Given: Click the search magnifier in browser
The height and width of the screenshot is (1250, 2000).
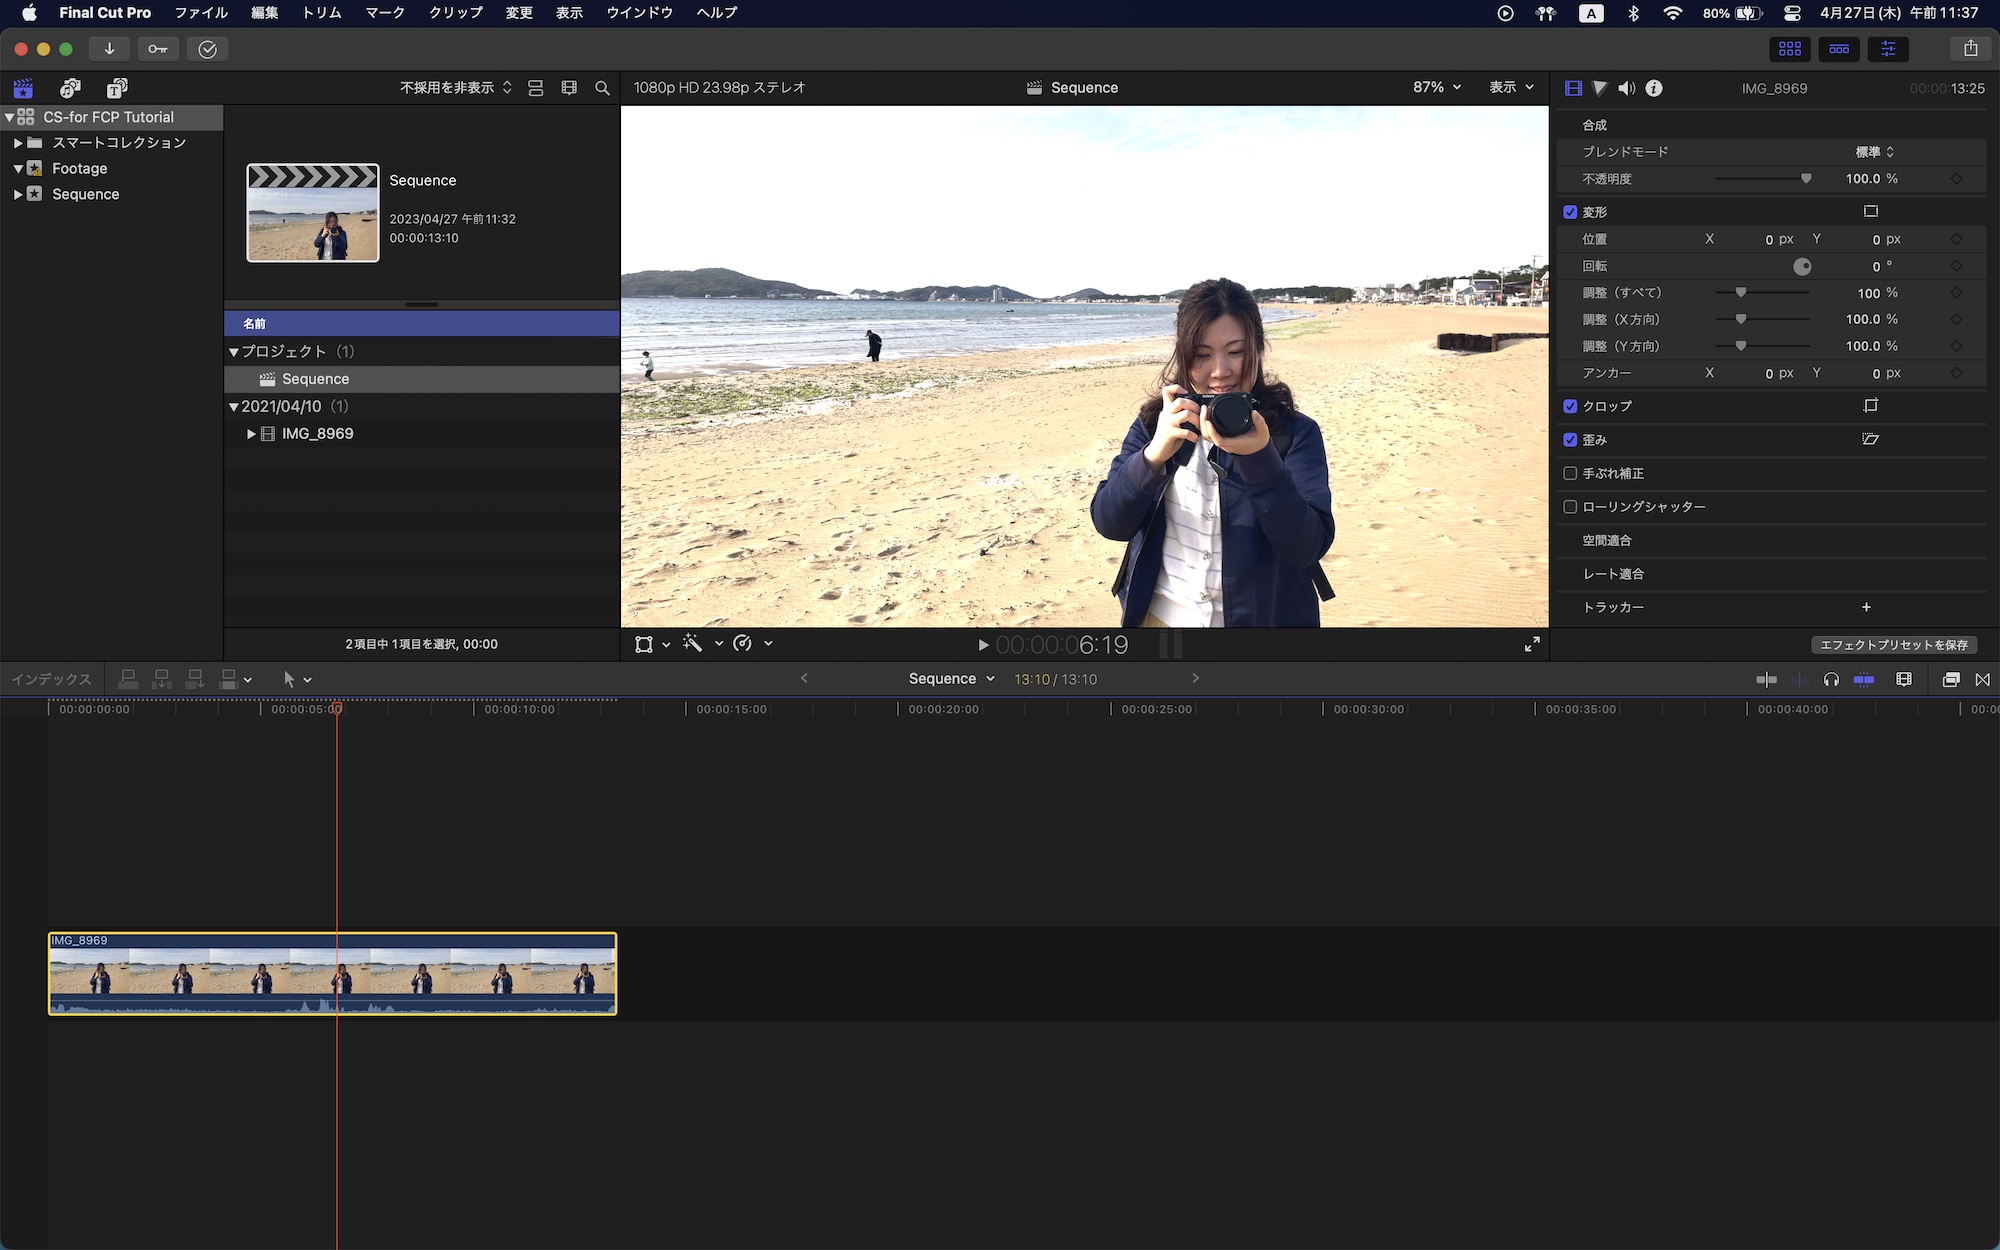Looking at the screenshot, I should [x=602, y=88].
